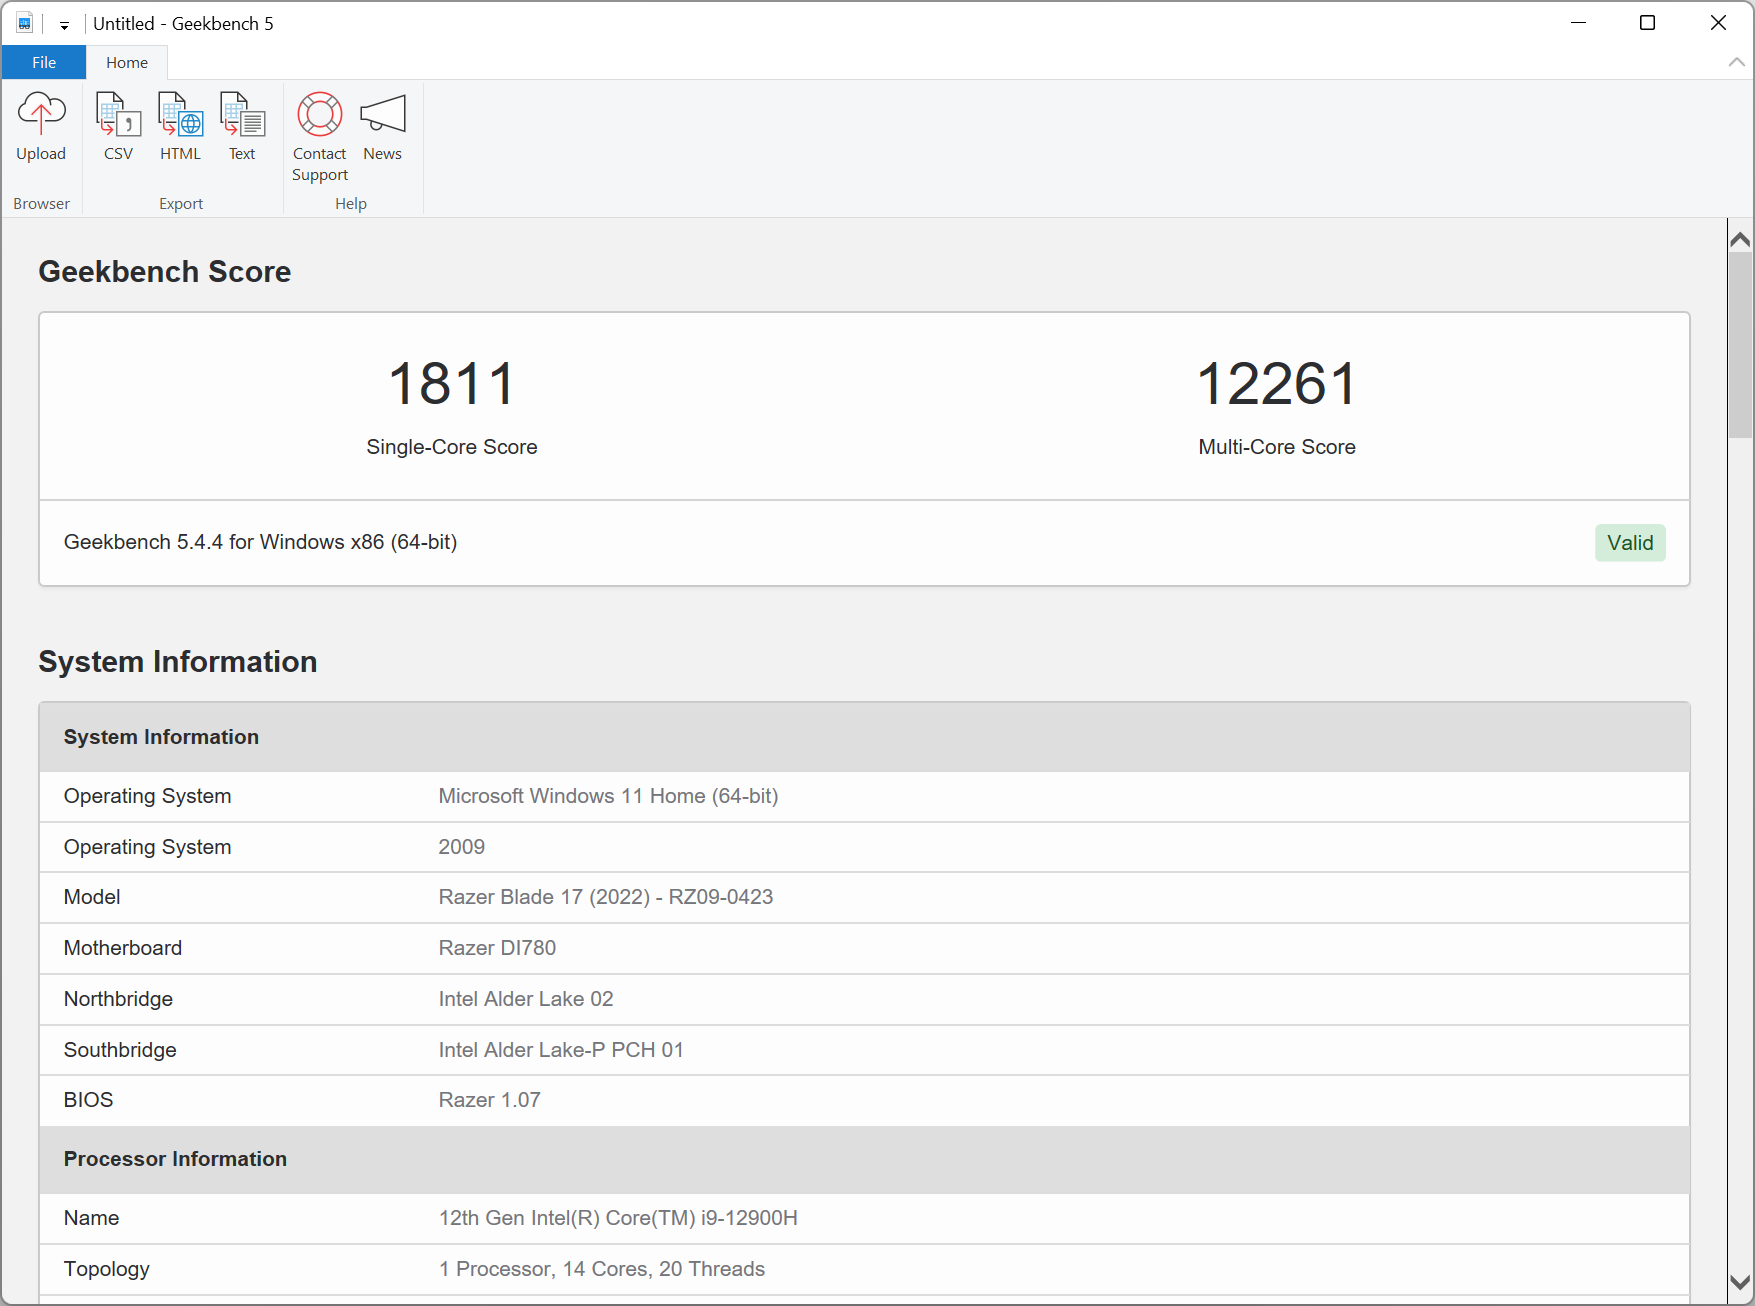
Task: Minimize the Geekbench window
Action: (1579, 23)
